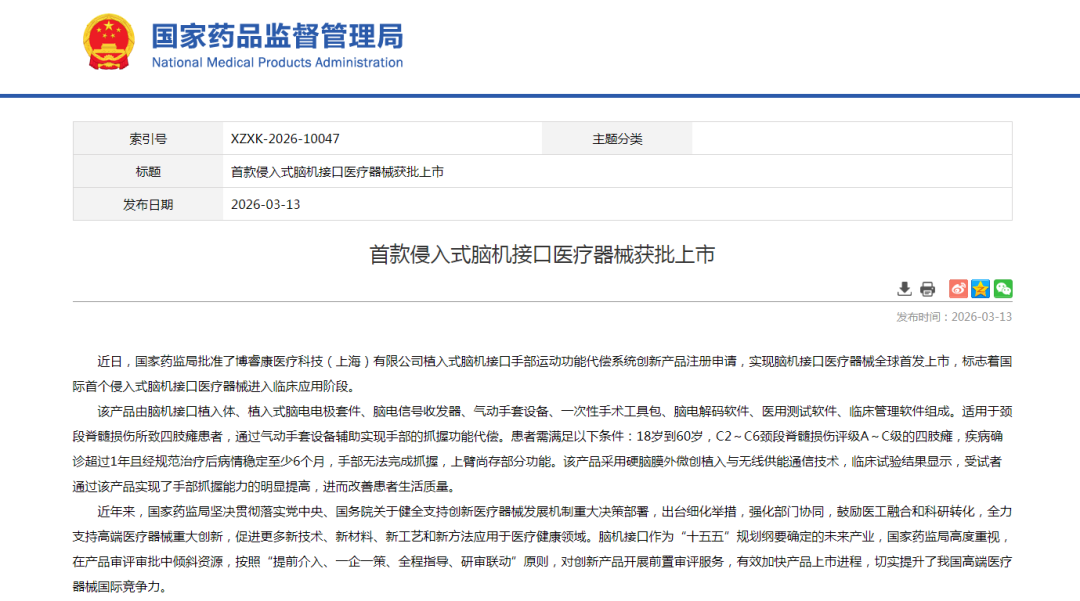Click the paragraph beginning with 近日
The image size is (1080, 601).
coord(542,373)
